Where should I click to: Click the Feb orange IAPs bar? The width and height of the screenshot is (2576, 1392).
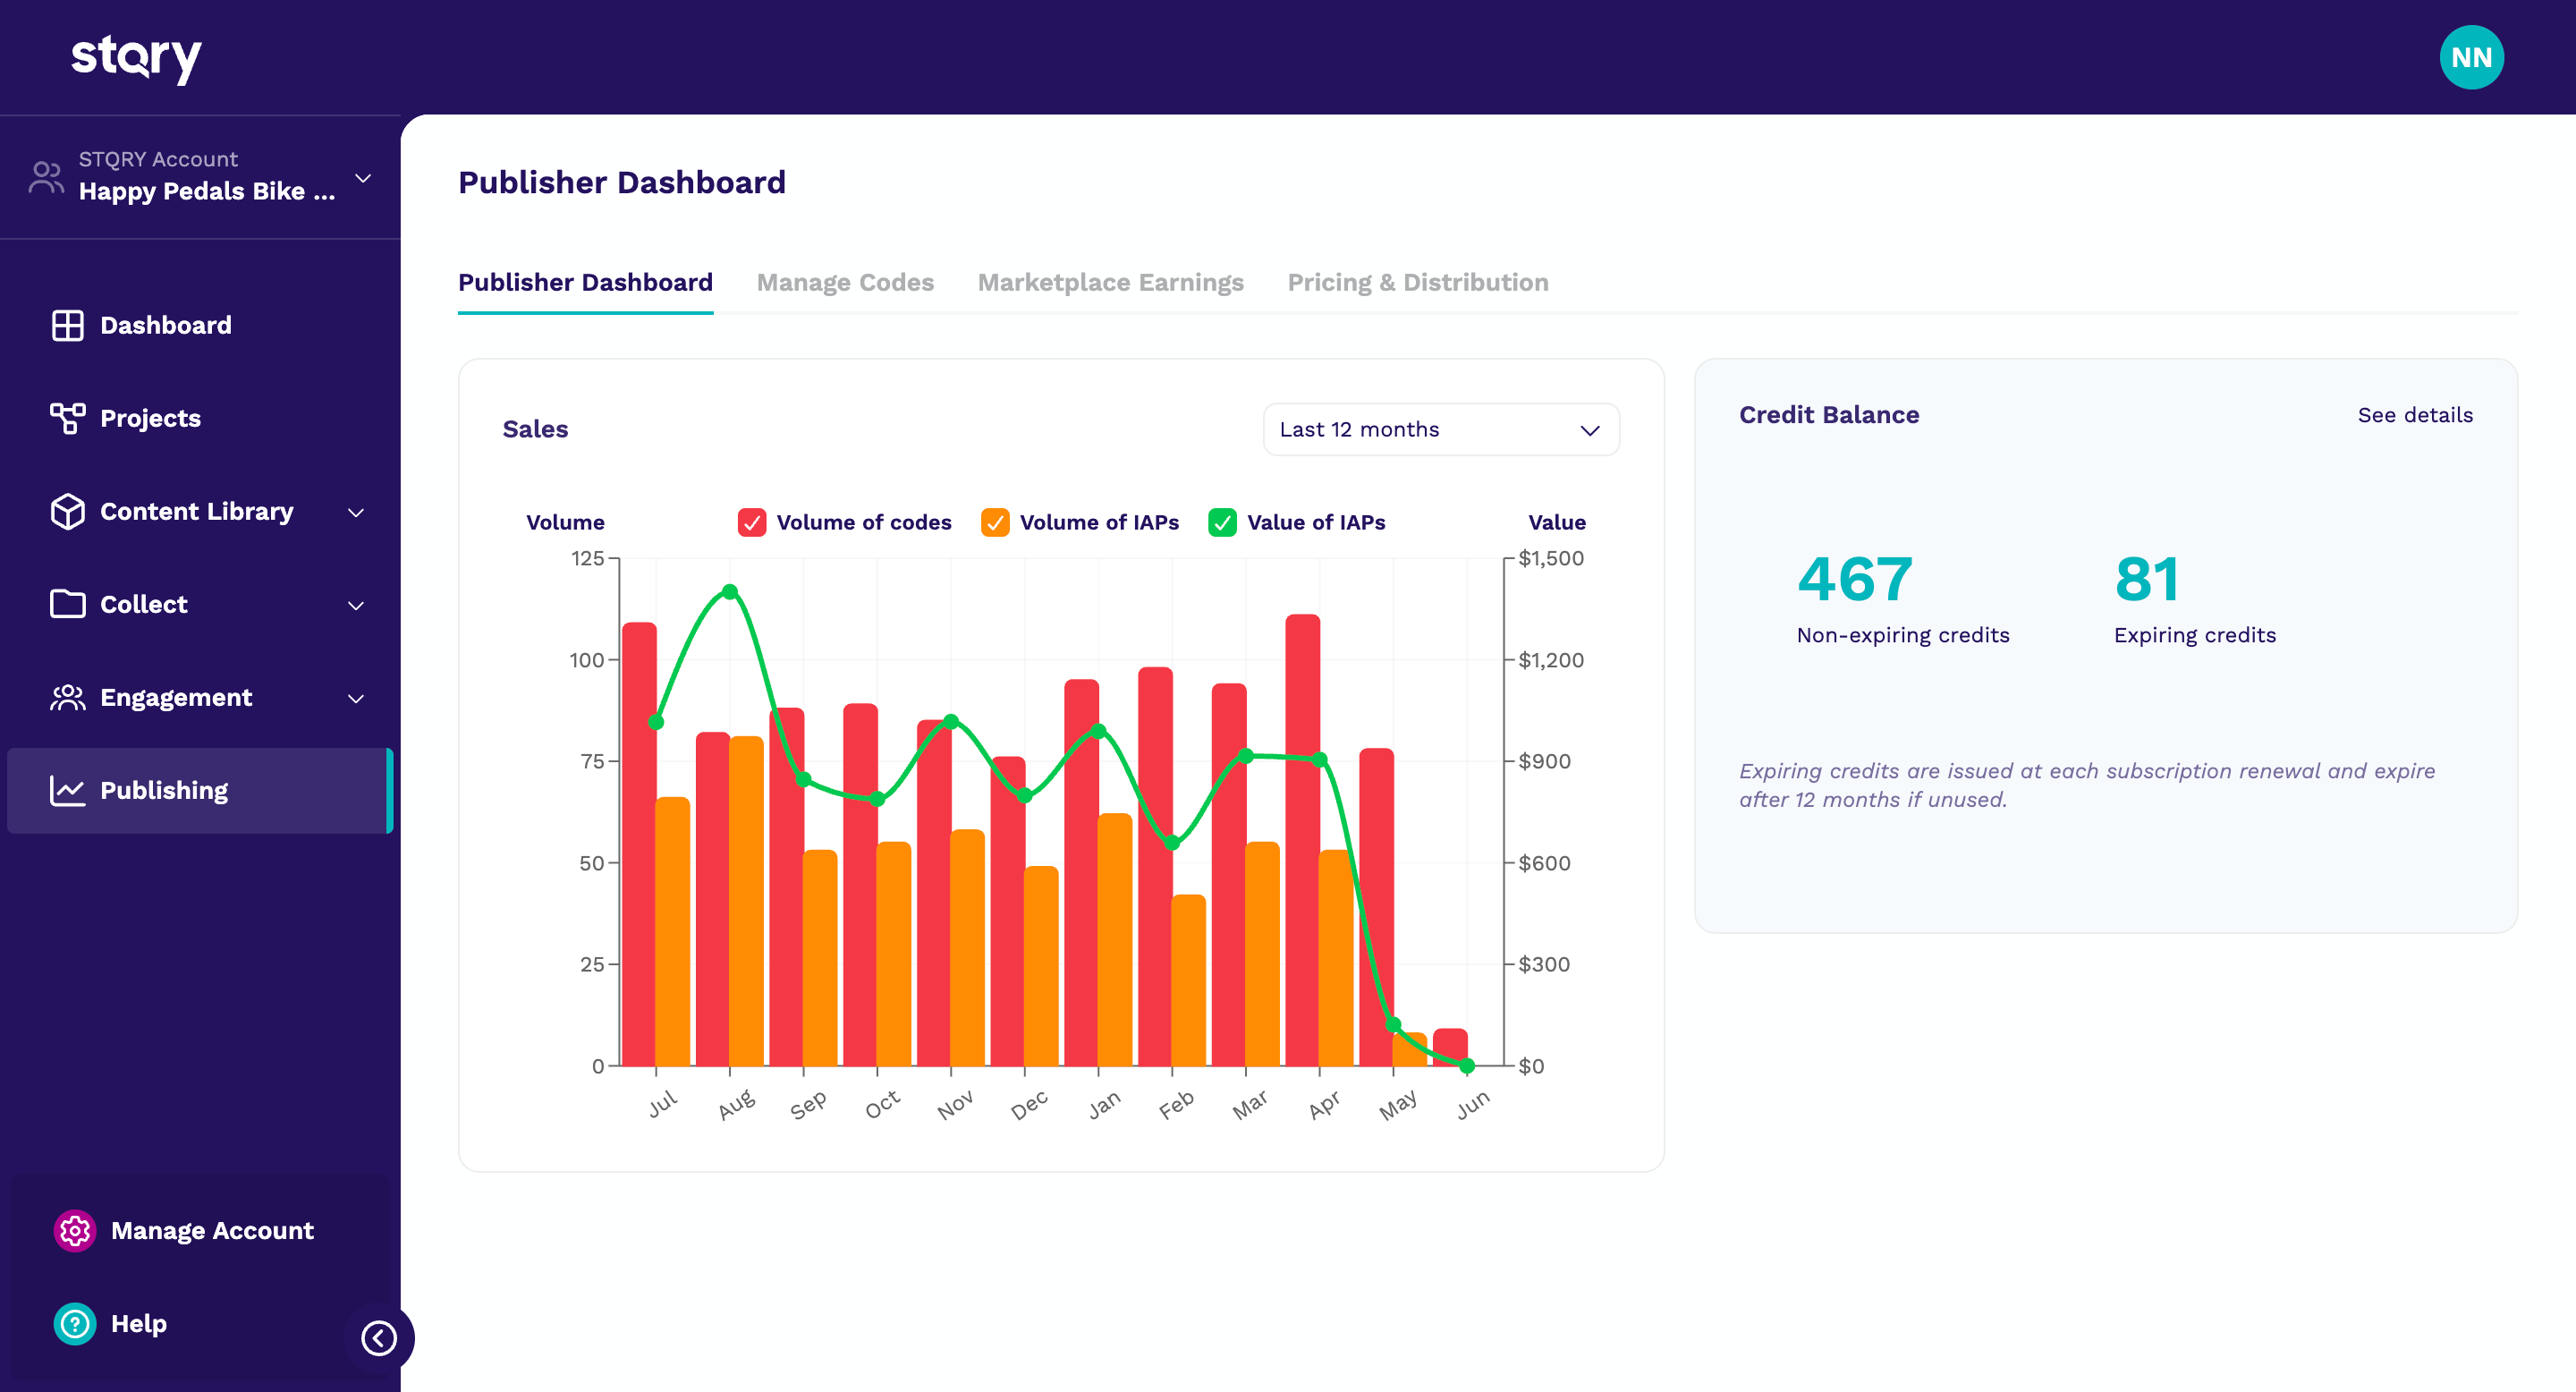point(1188,980)
